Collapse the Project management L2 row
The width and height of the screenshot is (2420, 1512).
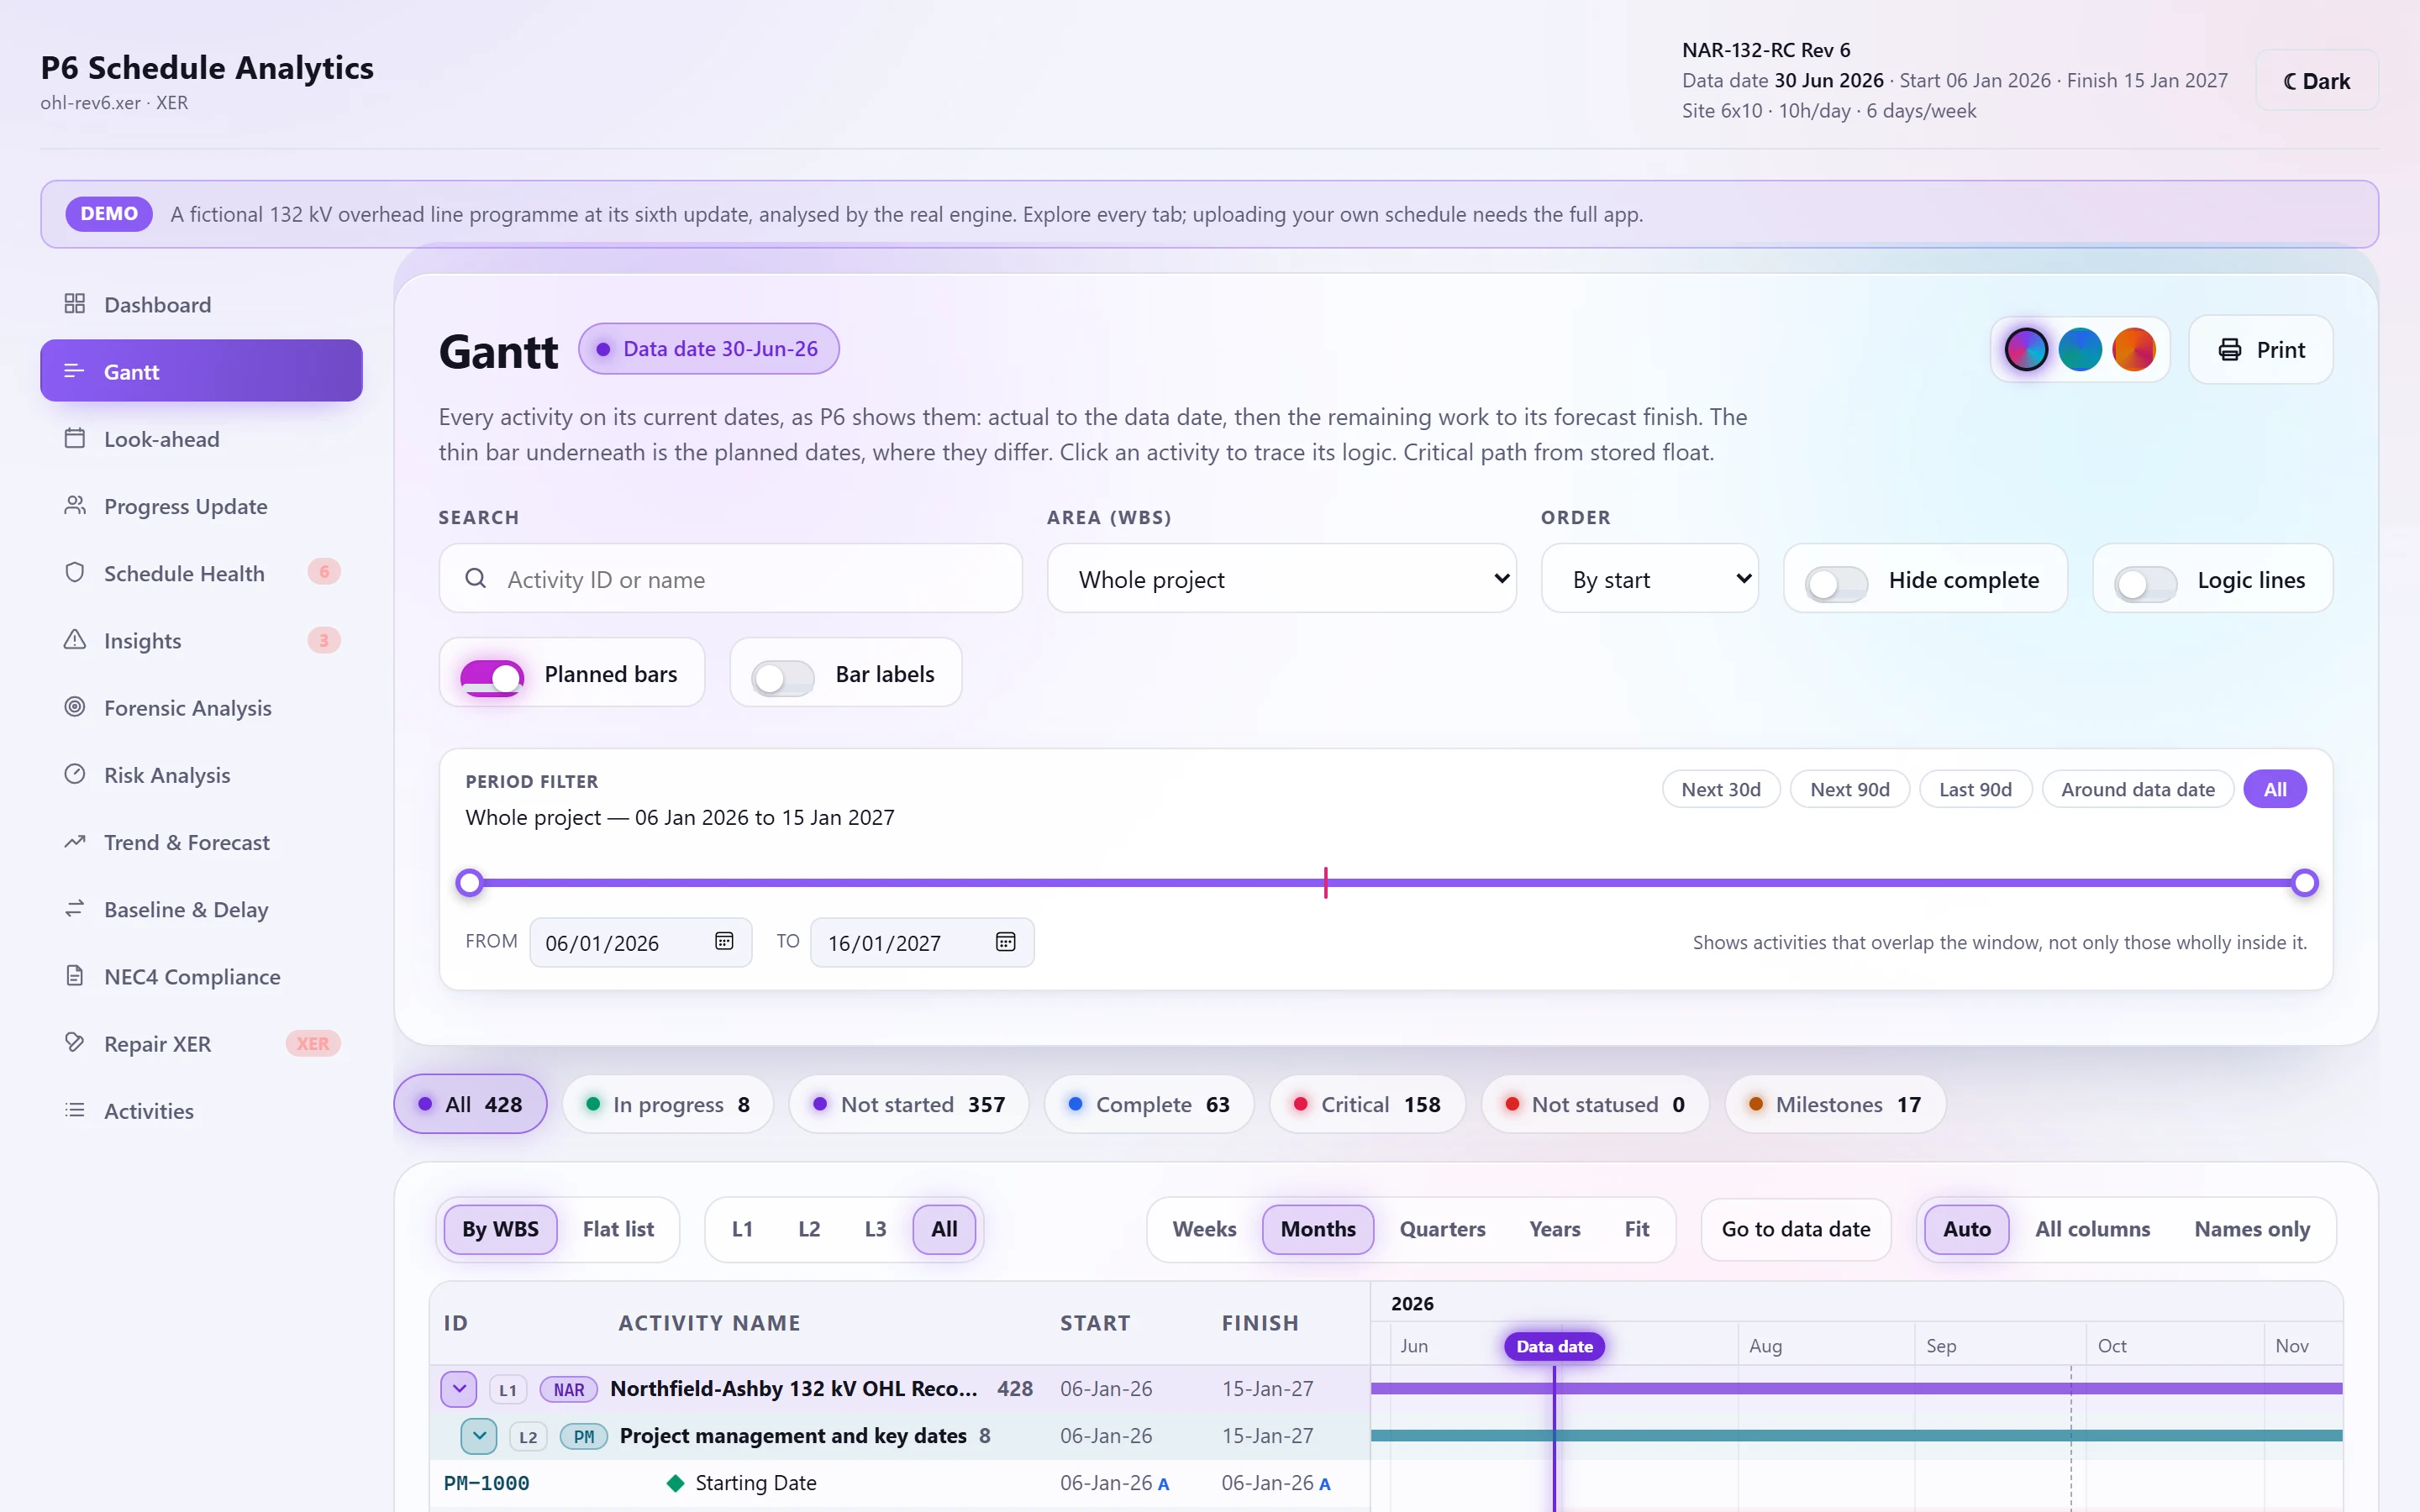(x=479, y=1436)
